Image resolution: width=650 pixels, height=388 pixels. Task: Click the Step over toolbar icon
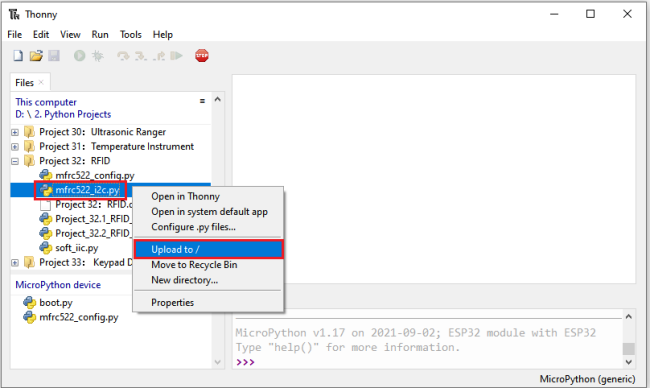click(123, 56)
